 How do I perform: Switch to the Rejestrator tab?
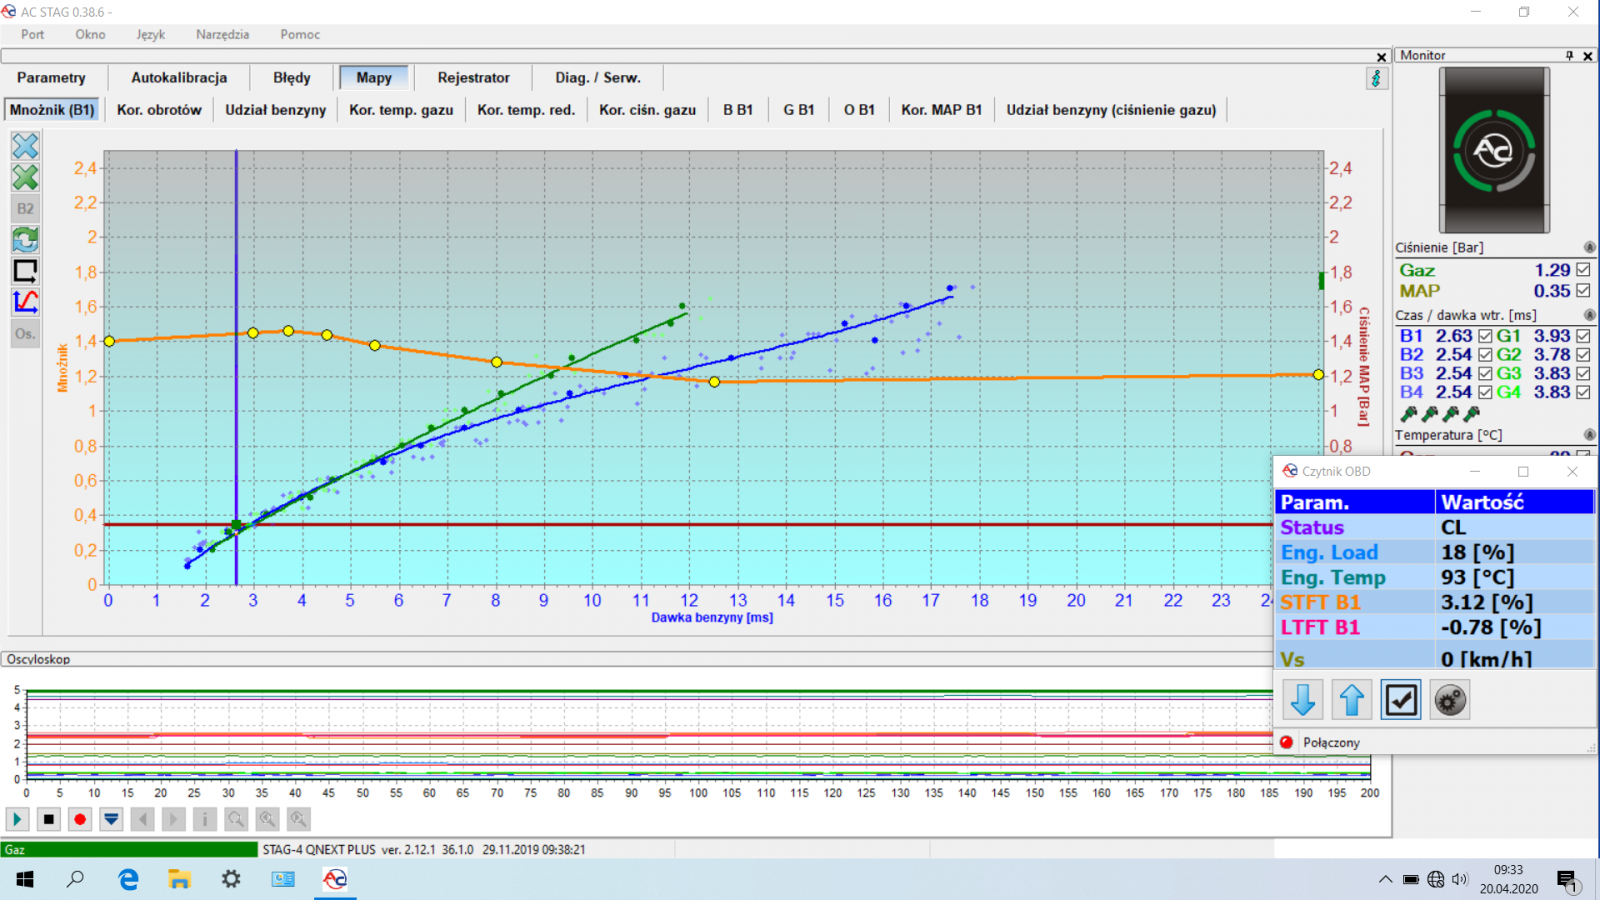[473, 78]
